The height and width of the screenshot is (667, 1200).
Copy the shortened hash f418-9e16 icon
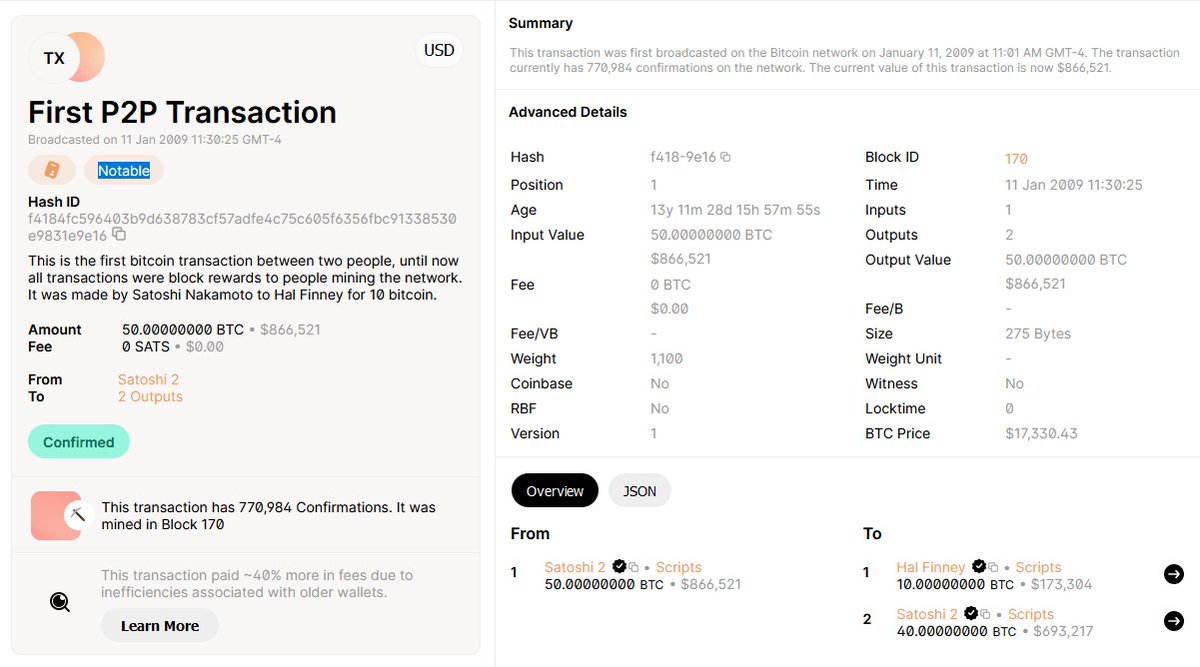[x=726, y=158]
